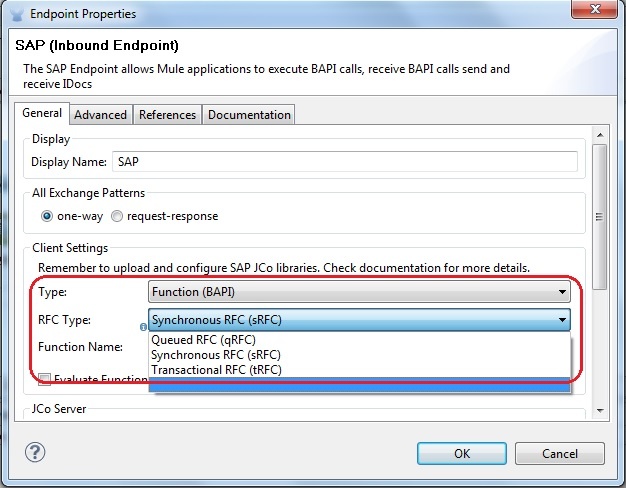Image resolution: width=626 pixels, height=488 pixels.
Task: Click the help question mark icon
Action: coord(33,453)
